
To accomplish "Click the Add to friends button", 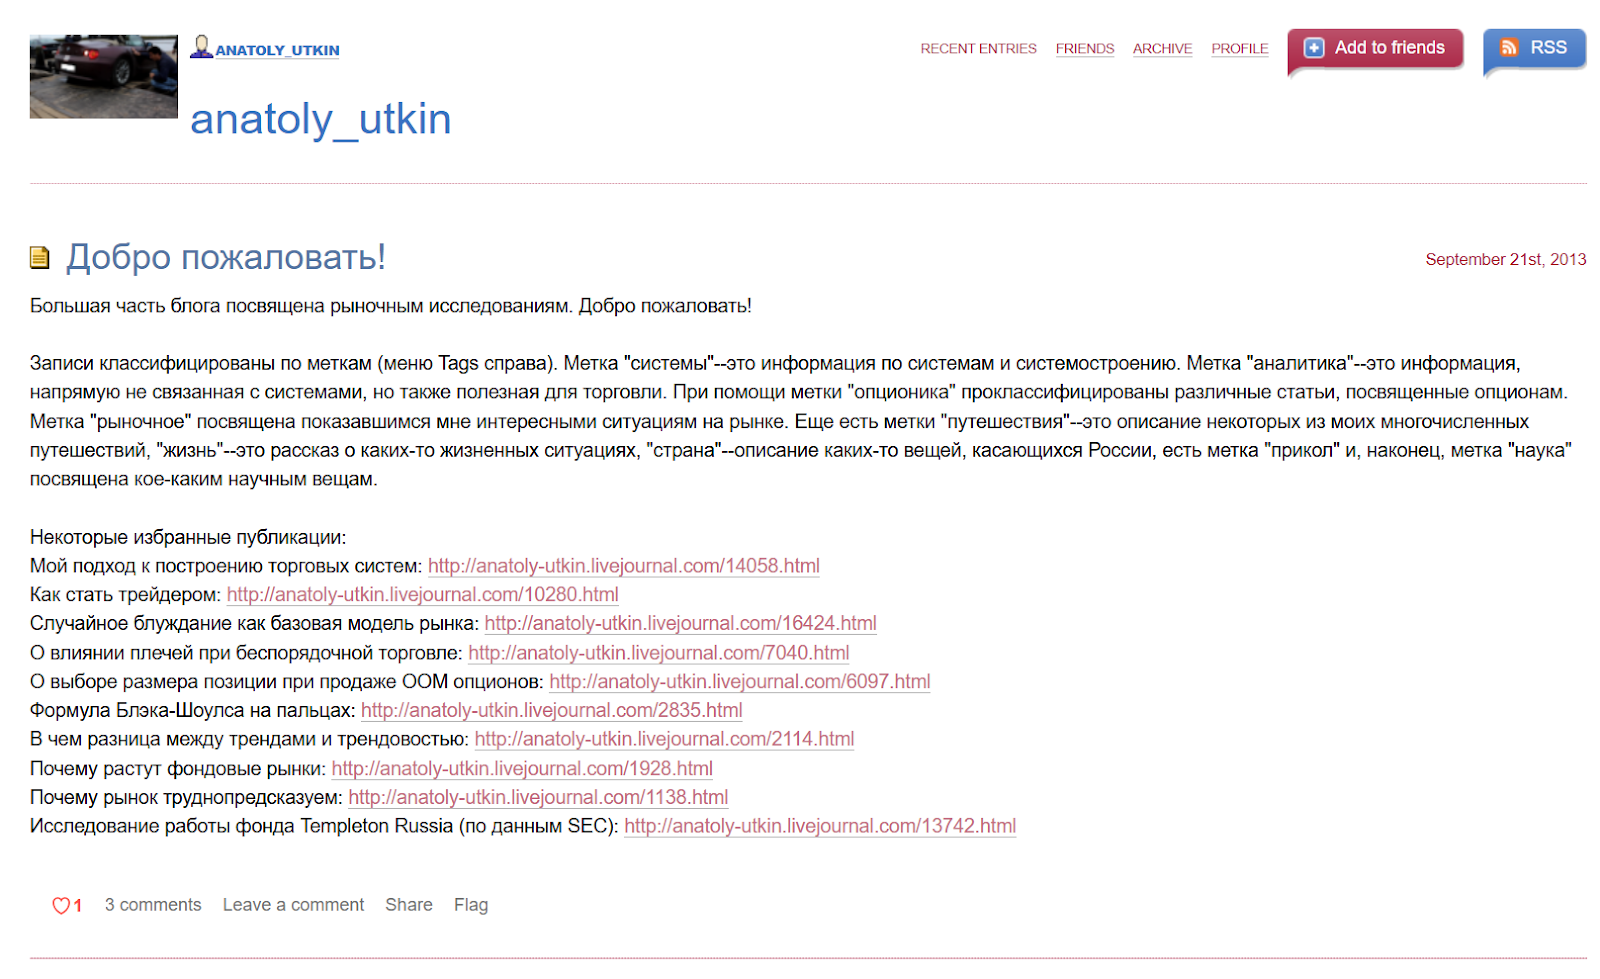I will [1376, 48].
